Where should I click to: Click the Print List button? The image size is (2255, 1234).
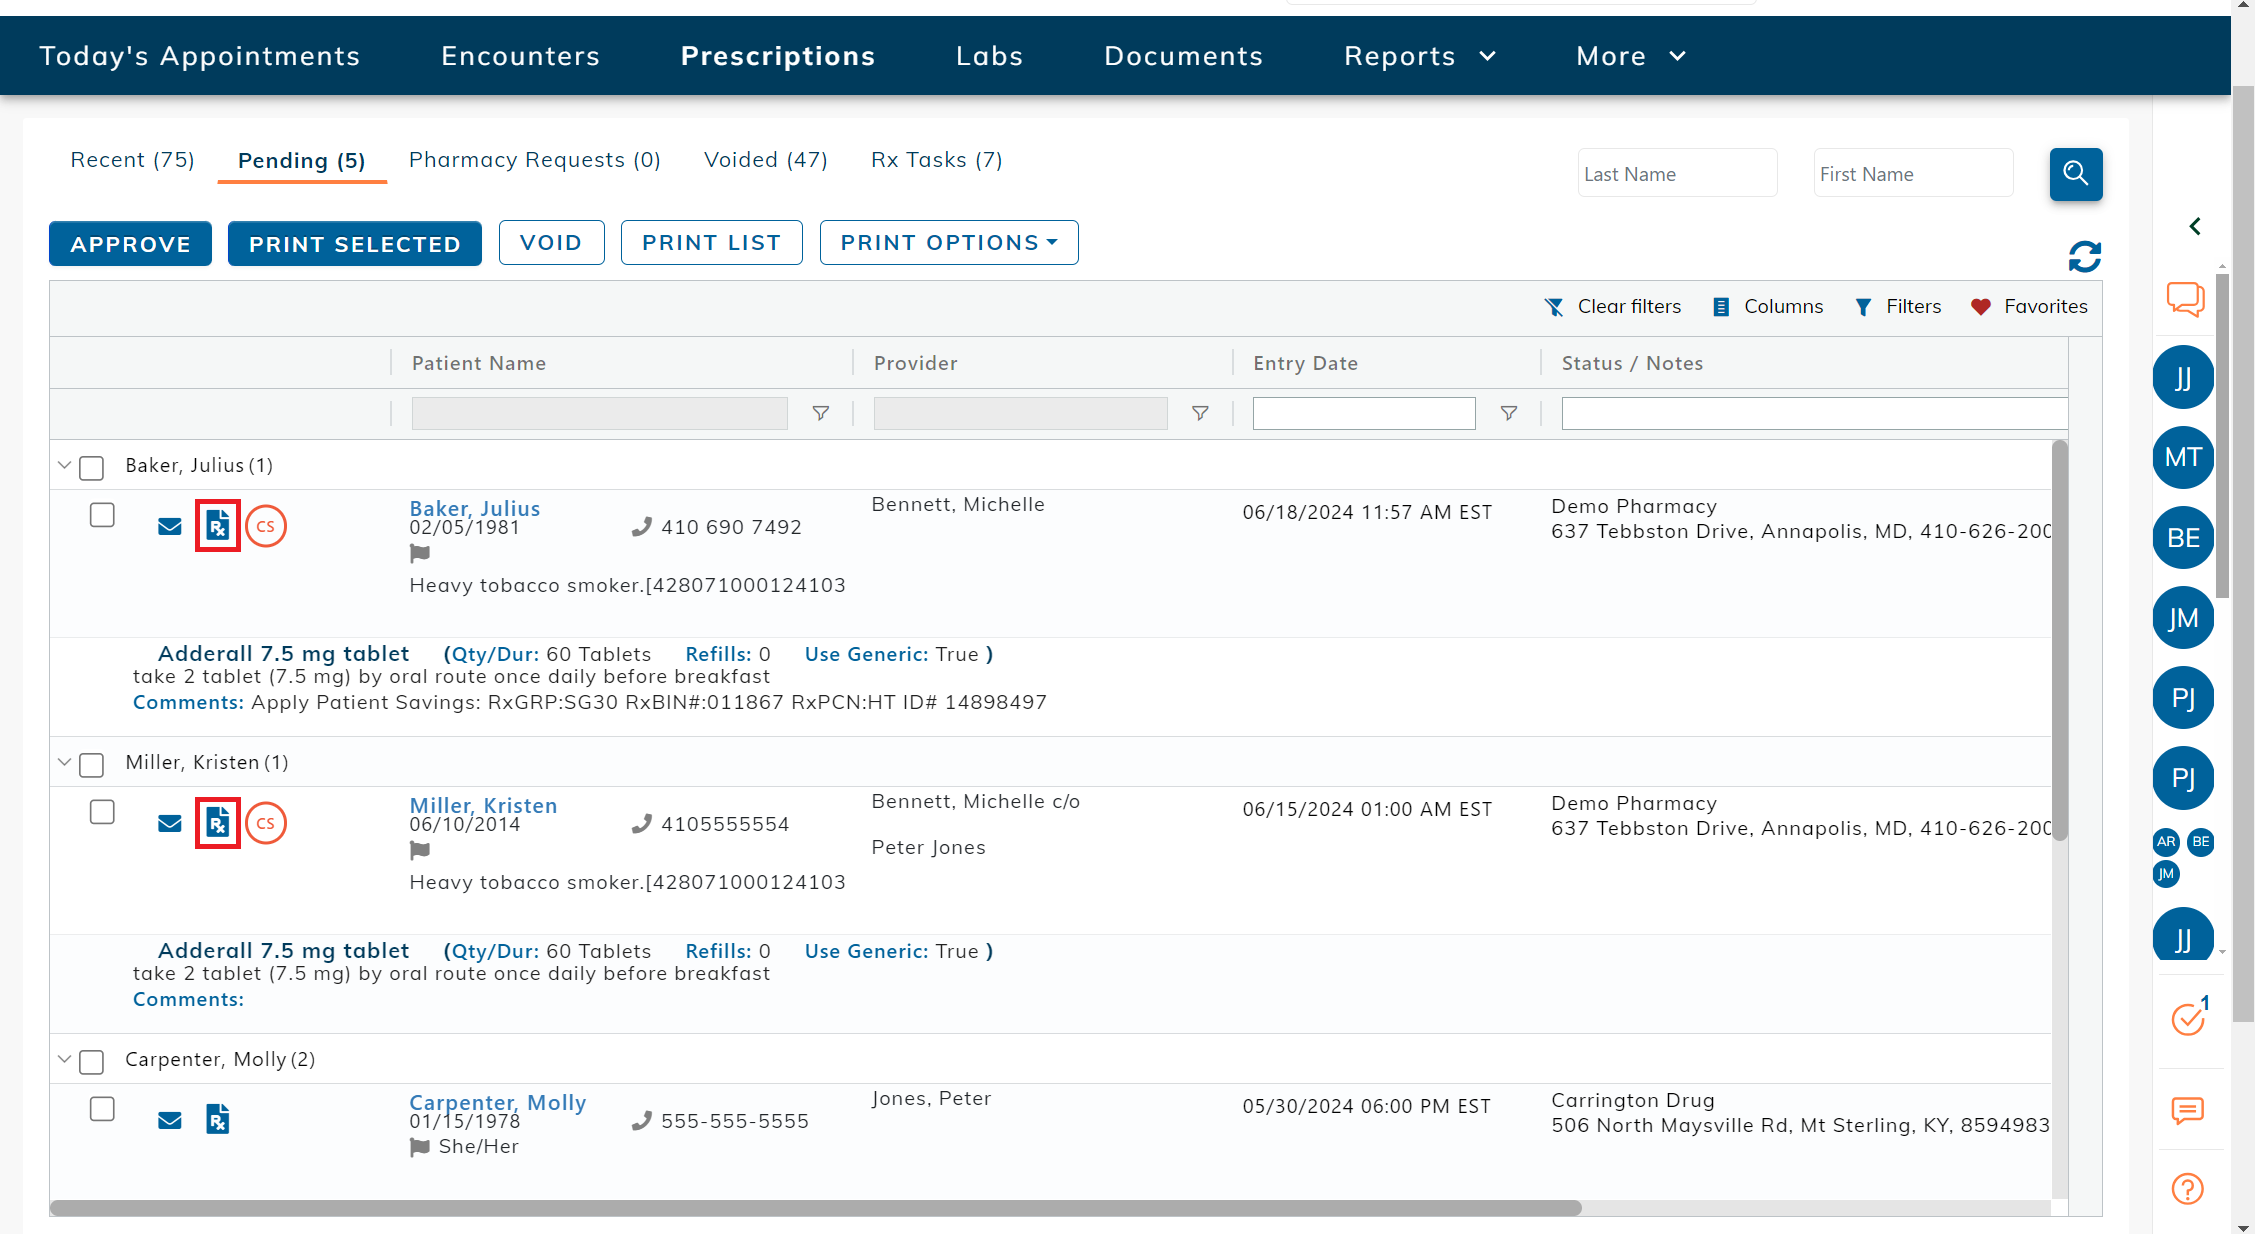pos(711,243)
